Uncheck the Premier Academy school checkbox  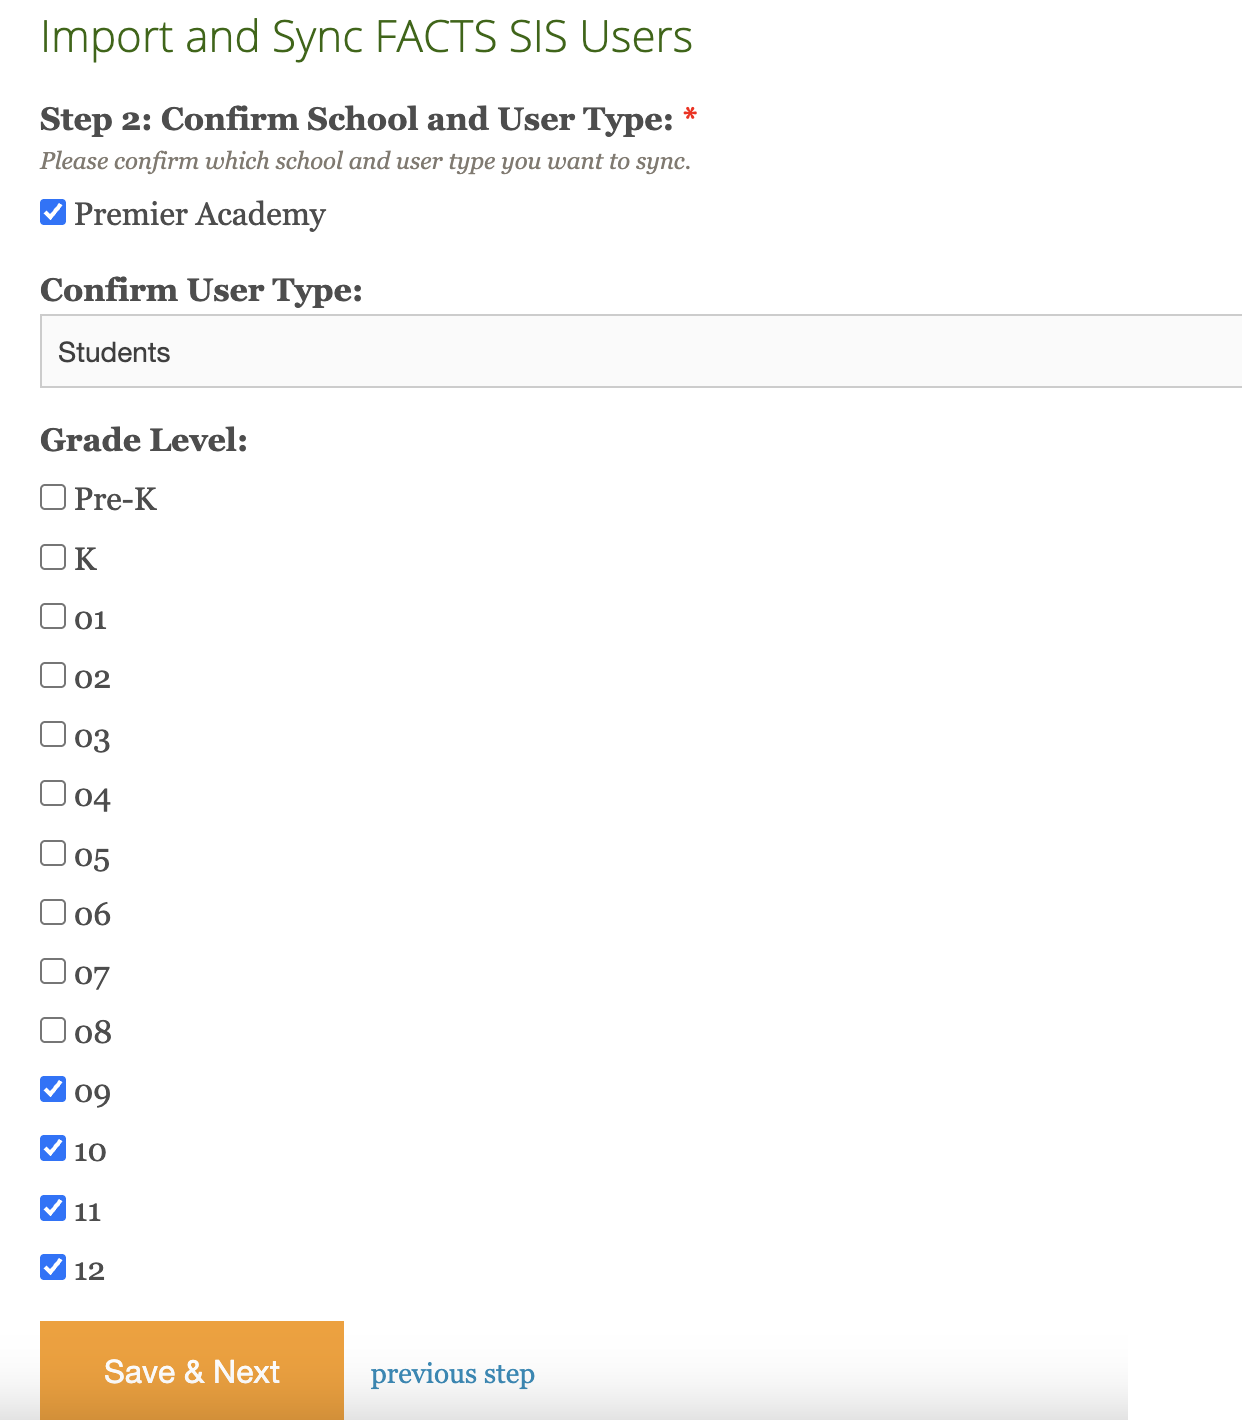click(x=53, y=212)
